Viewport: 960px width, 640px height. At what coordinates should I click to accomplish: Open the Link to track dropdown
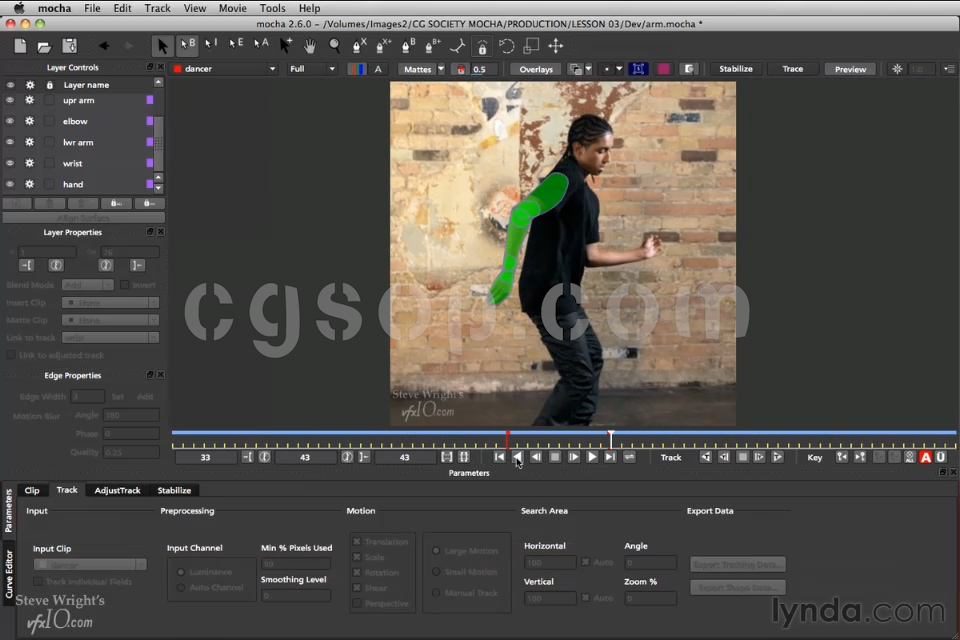110,338
